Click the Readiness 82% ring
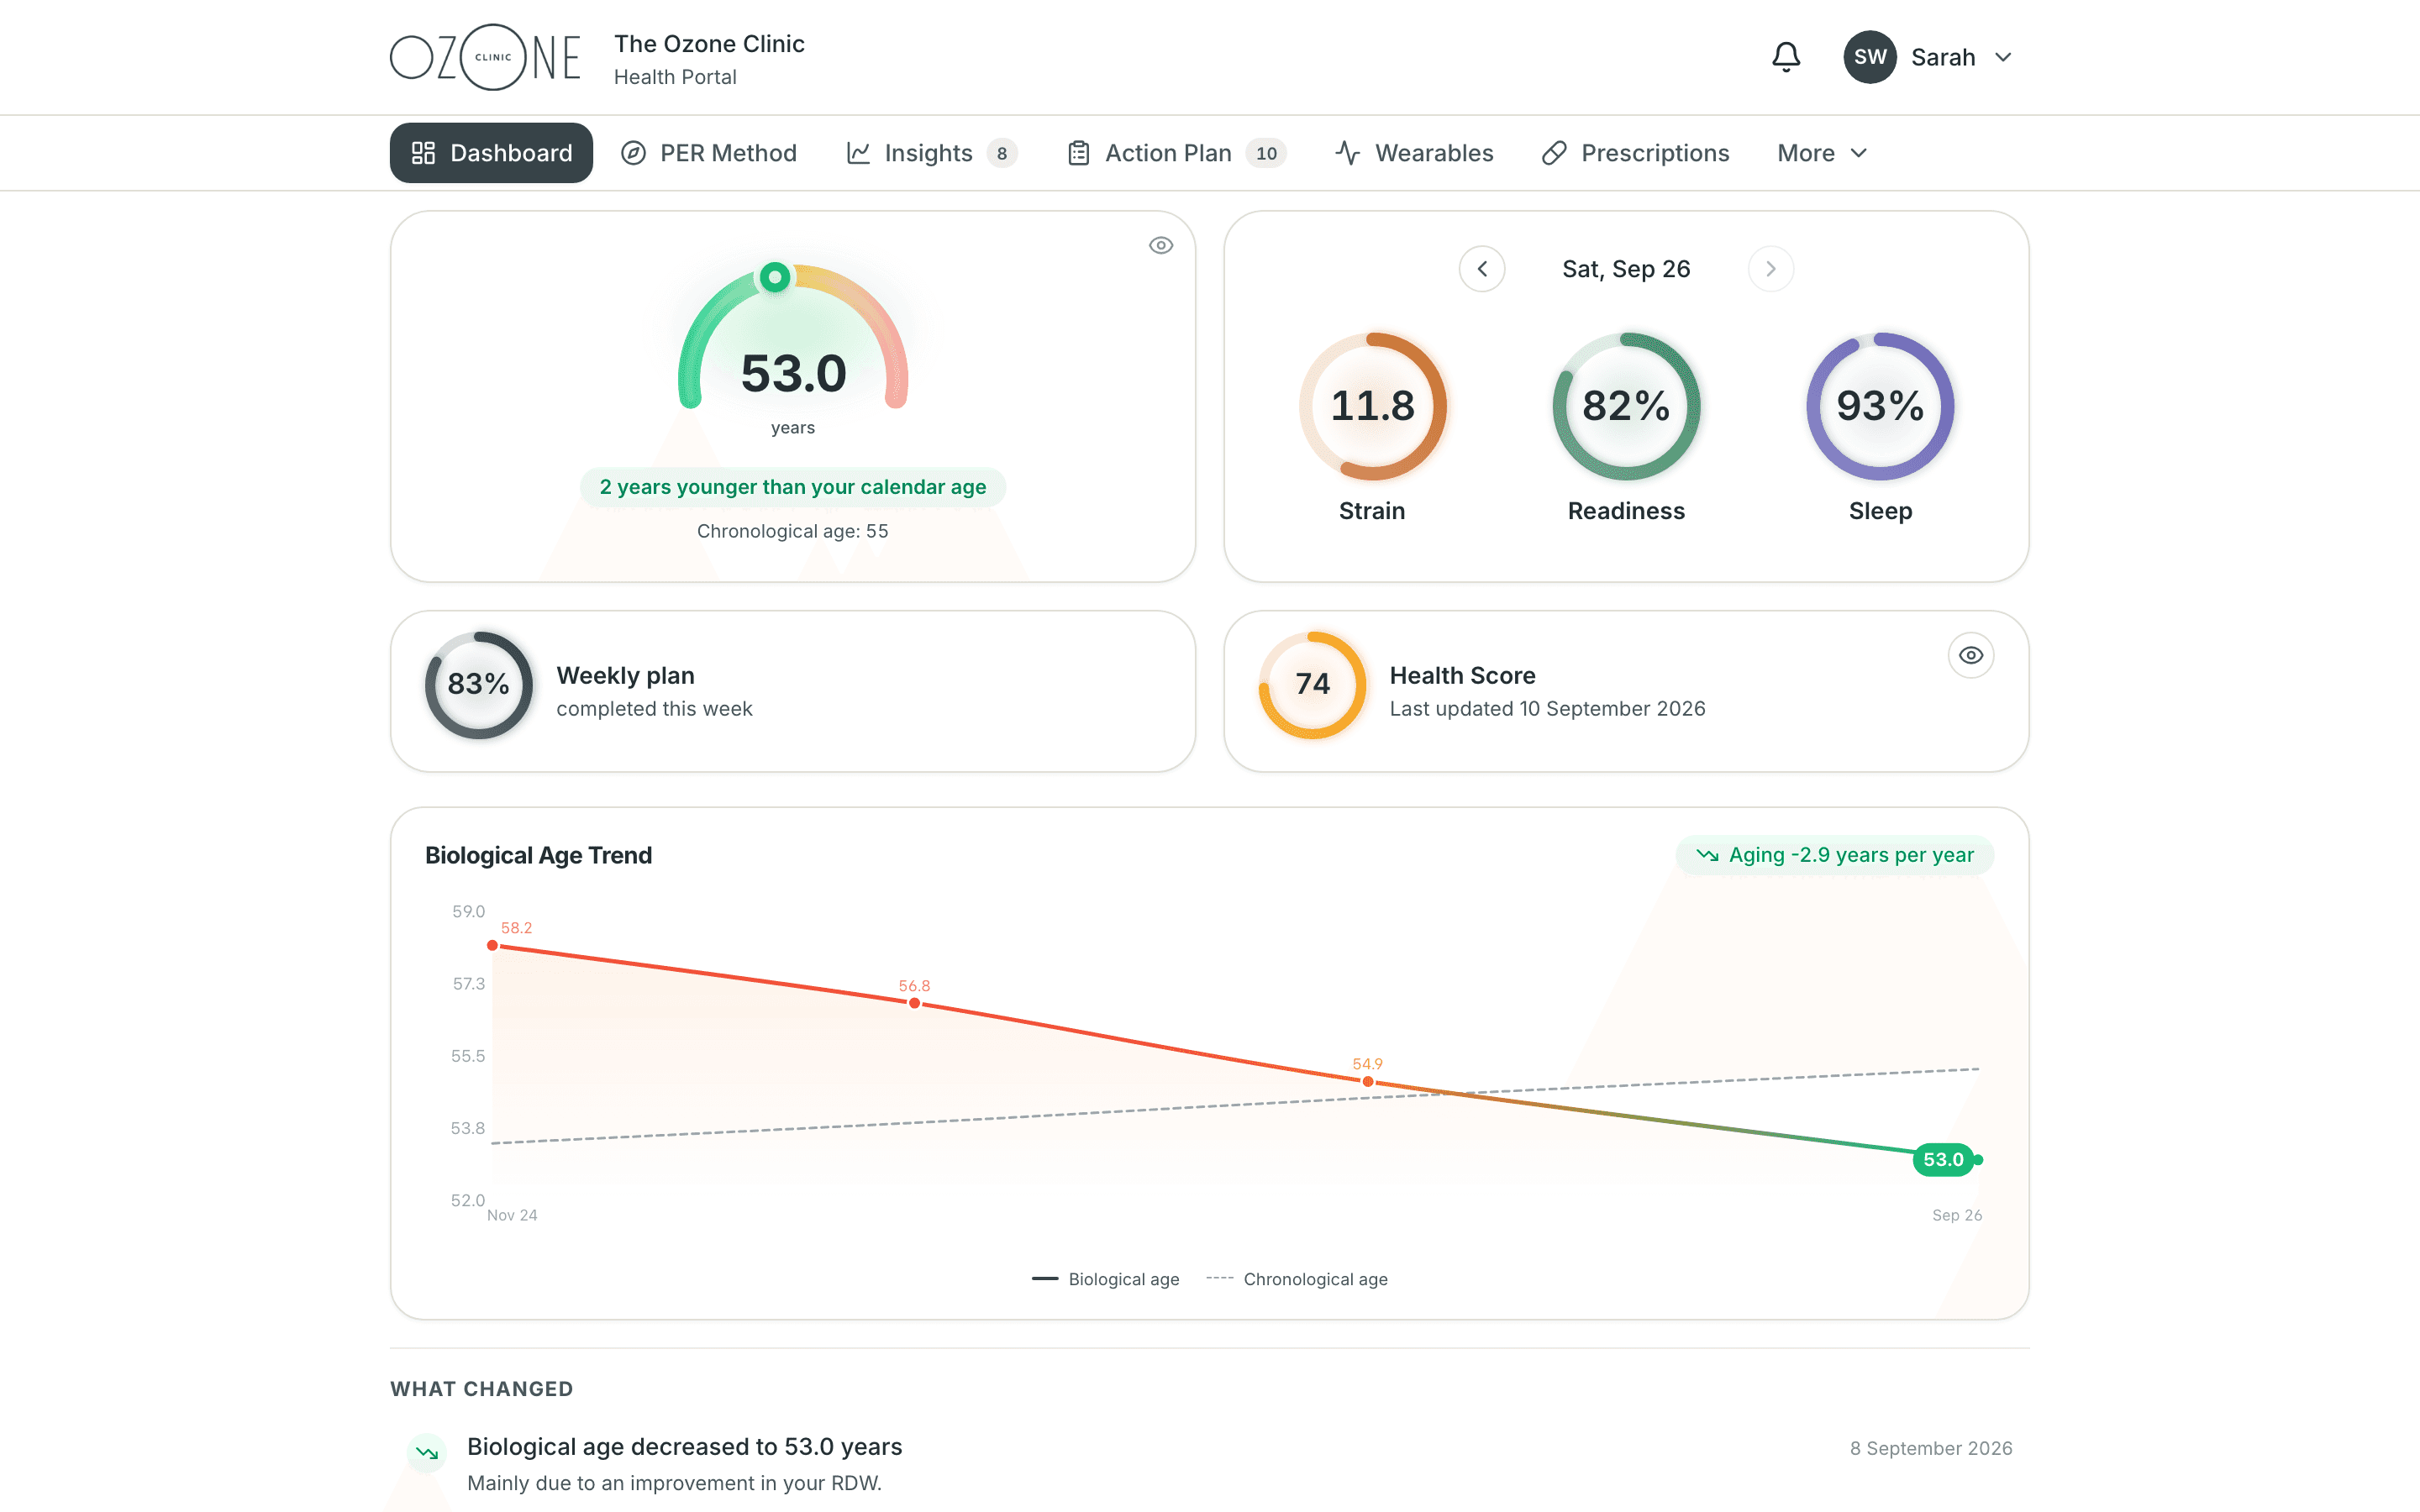The height and width of the screenshot is (1512, 2420). (1626, 406)
